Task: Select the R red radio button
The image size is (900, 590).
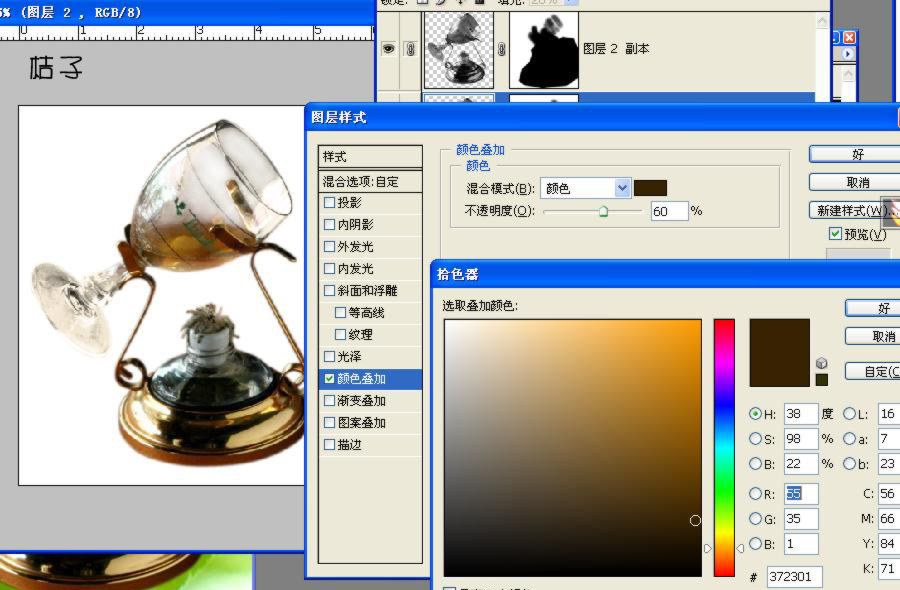Action: pyautogui.click(x=755, y=493)
